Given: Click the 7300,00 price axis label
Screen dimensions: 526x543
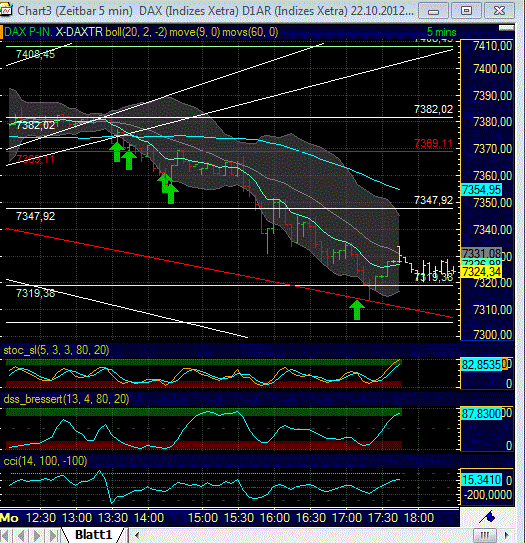Looking at the screenshot, I should point(492,335).
